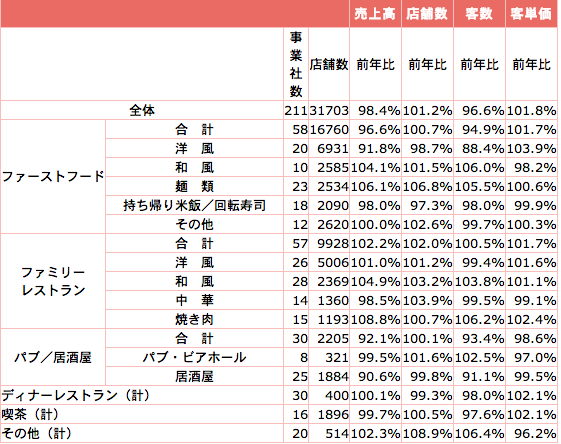Select the 麺類 row label
Viewport: 561px width, 444px height.
(194, 186)
